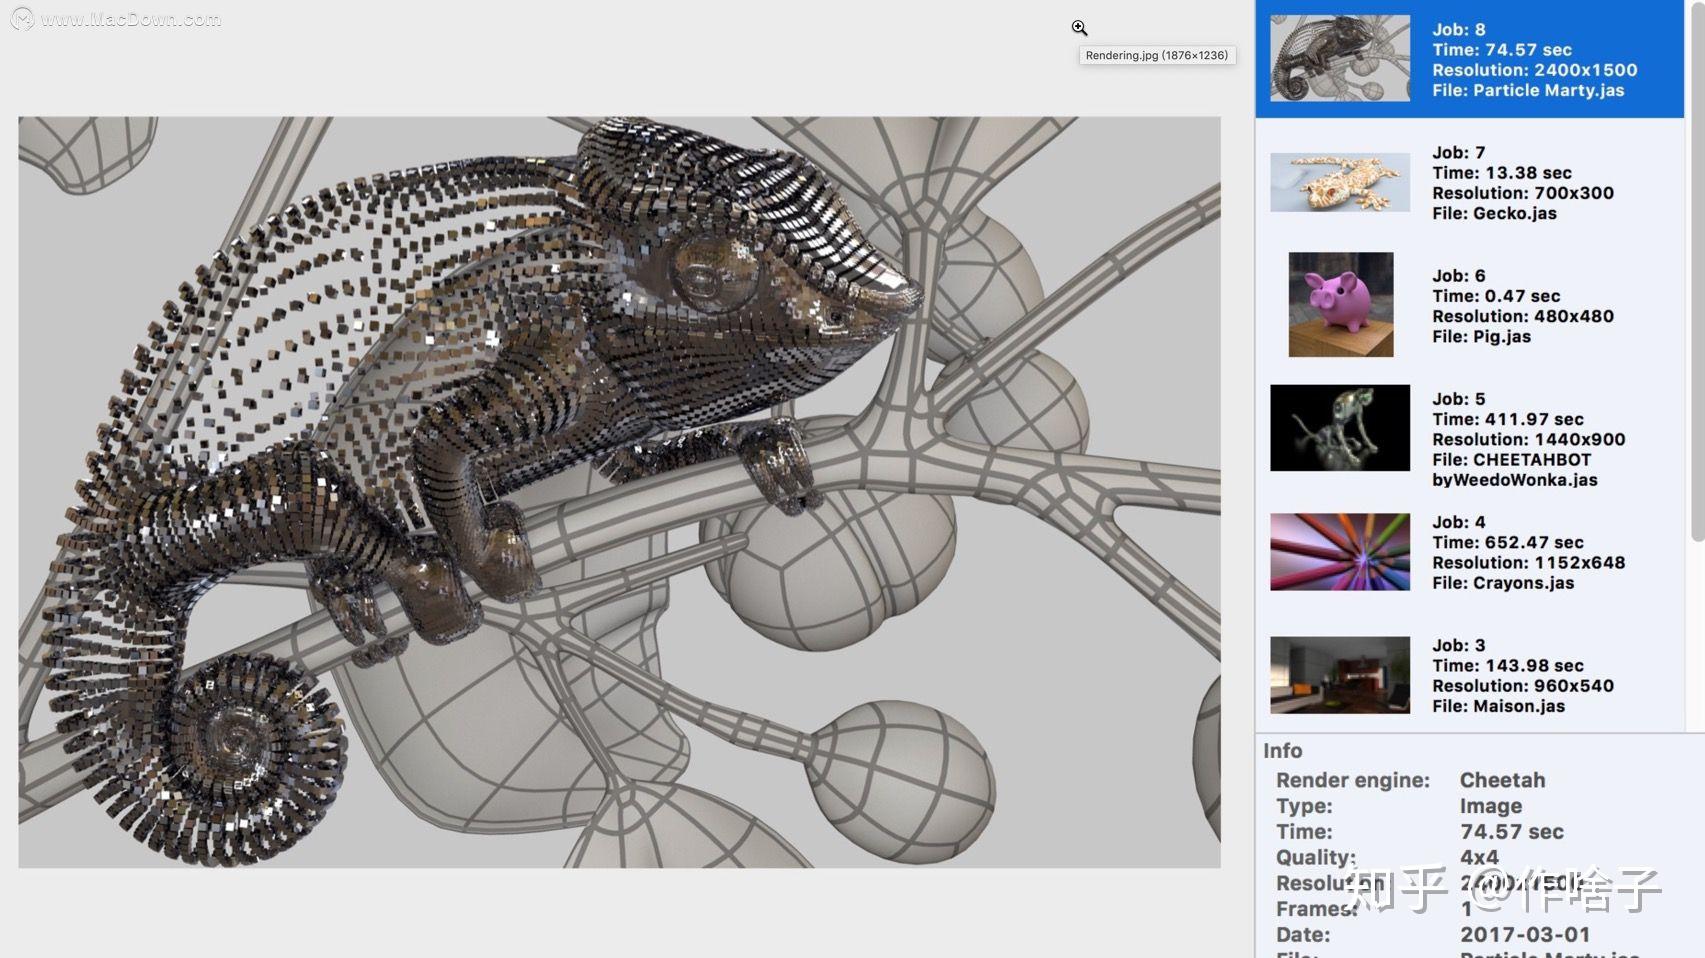Viewport: 1705px width, 958px height.
Task: Click the Crayons.jas colorful render thumbnail
Action: pos(1340,551)
